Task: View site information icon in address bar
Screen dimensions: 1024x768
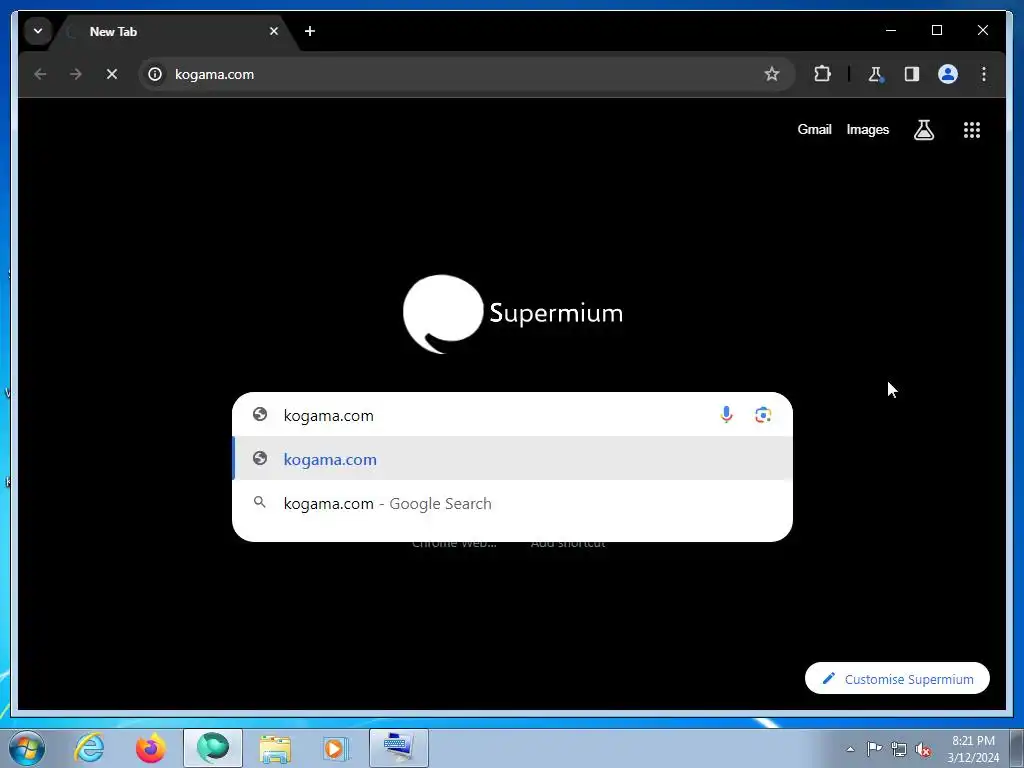Action: (x=155, y=74)
